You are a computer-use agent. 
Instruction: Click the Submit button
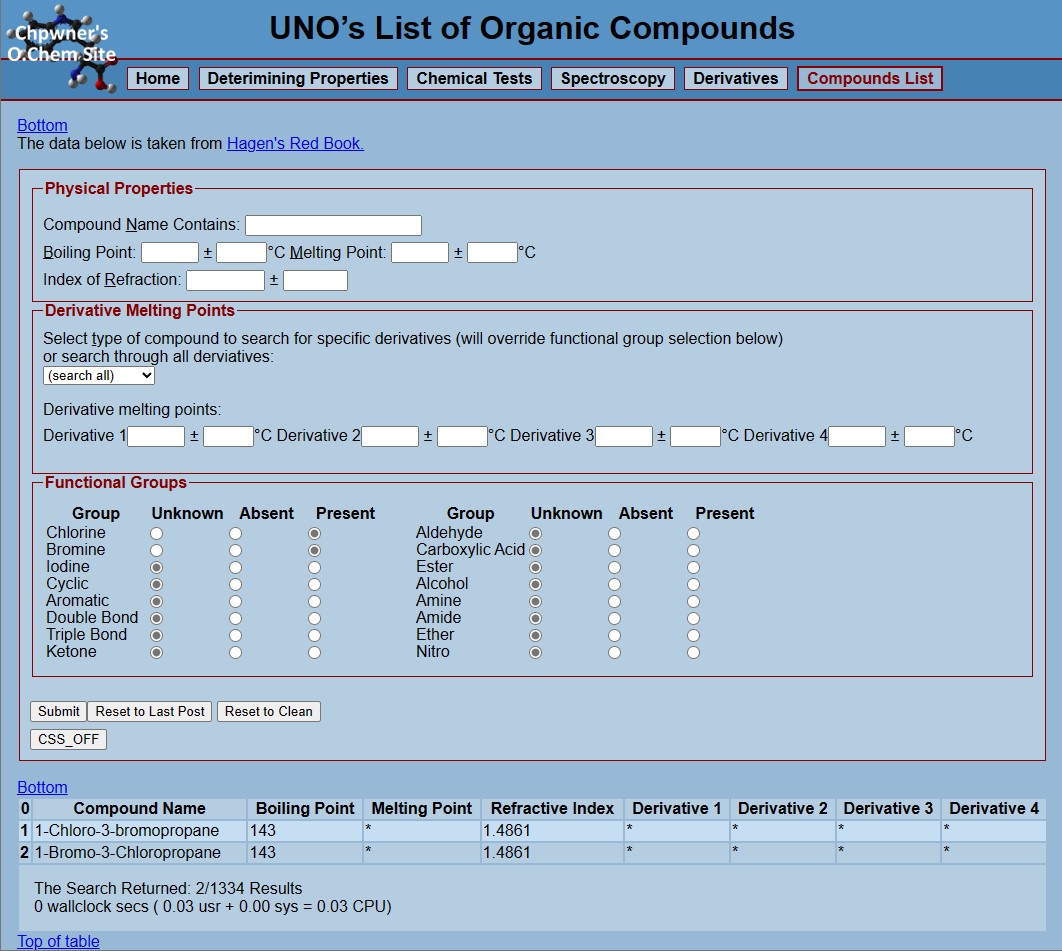click(57, 711)
